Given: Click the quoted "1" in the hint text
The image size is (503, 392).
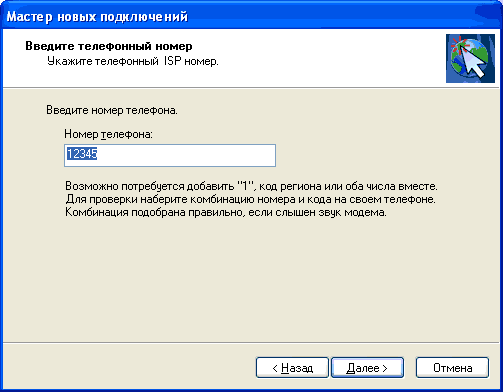Looking at the screenshot, I should click(x=245, y=186).
